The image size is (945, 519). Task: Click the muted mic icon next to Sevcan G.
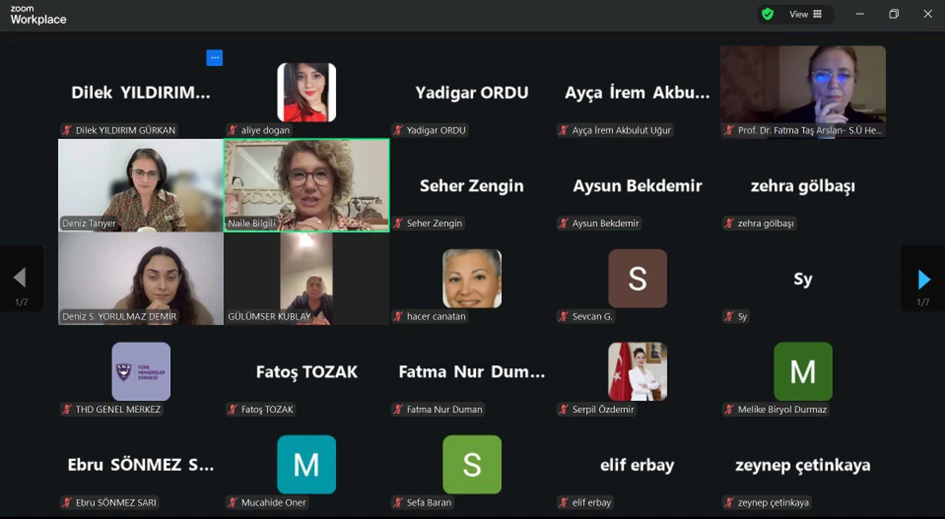(x=564, y=316)
